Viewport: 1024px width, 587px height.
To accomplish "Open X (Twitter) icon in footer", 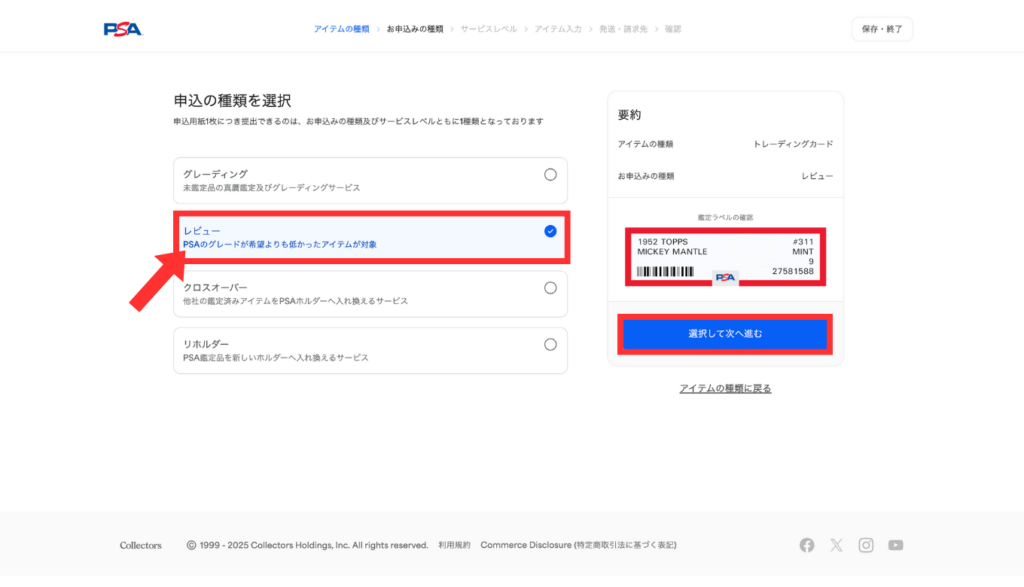I will coord(836,545).
